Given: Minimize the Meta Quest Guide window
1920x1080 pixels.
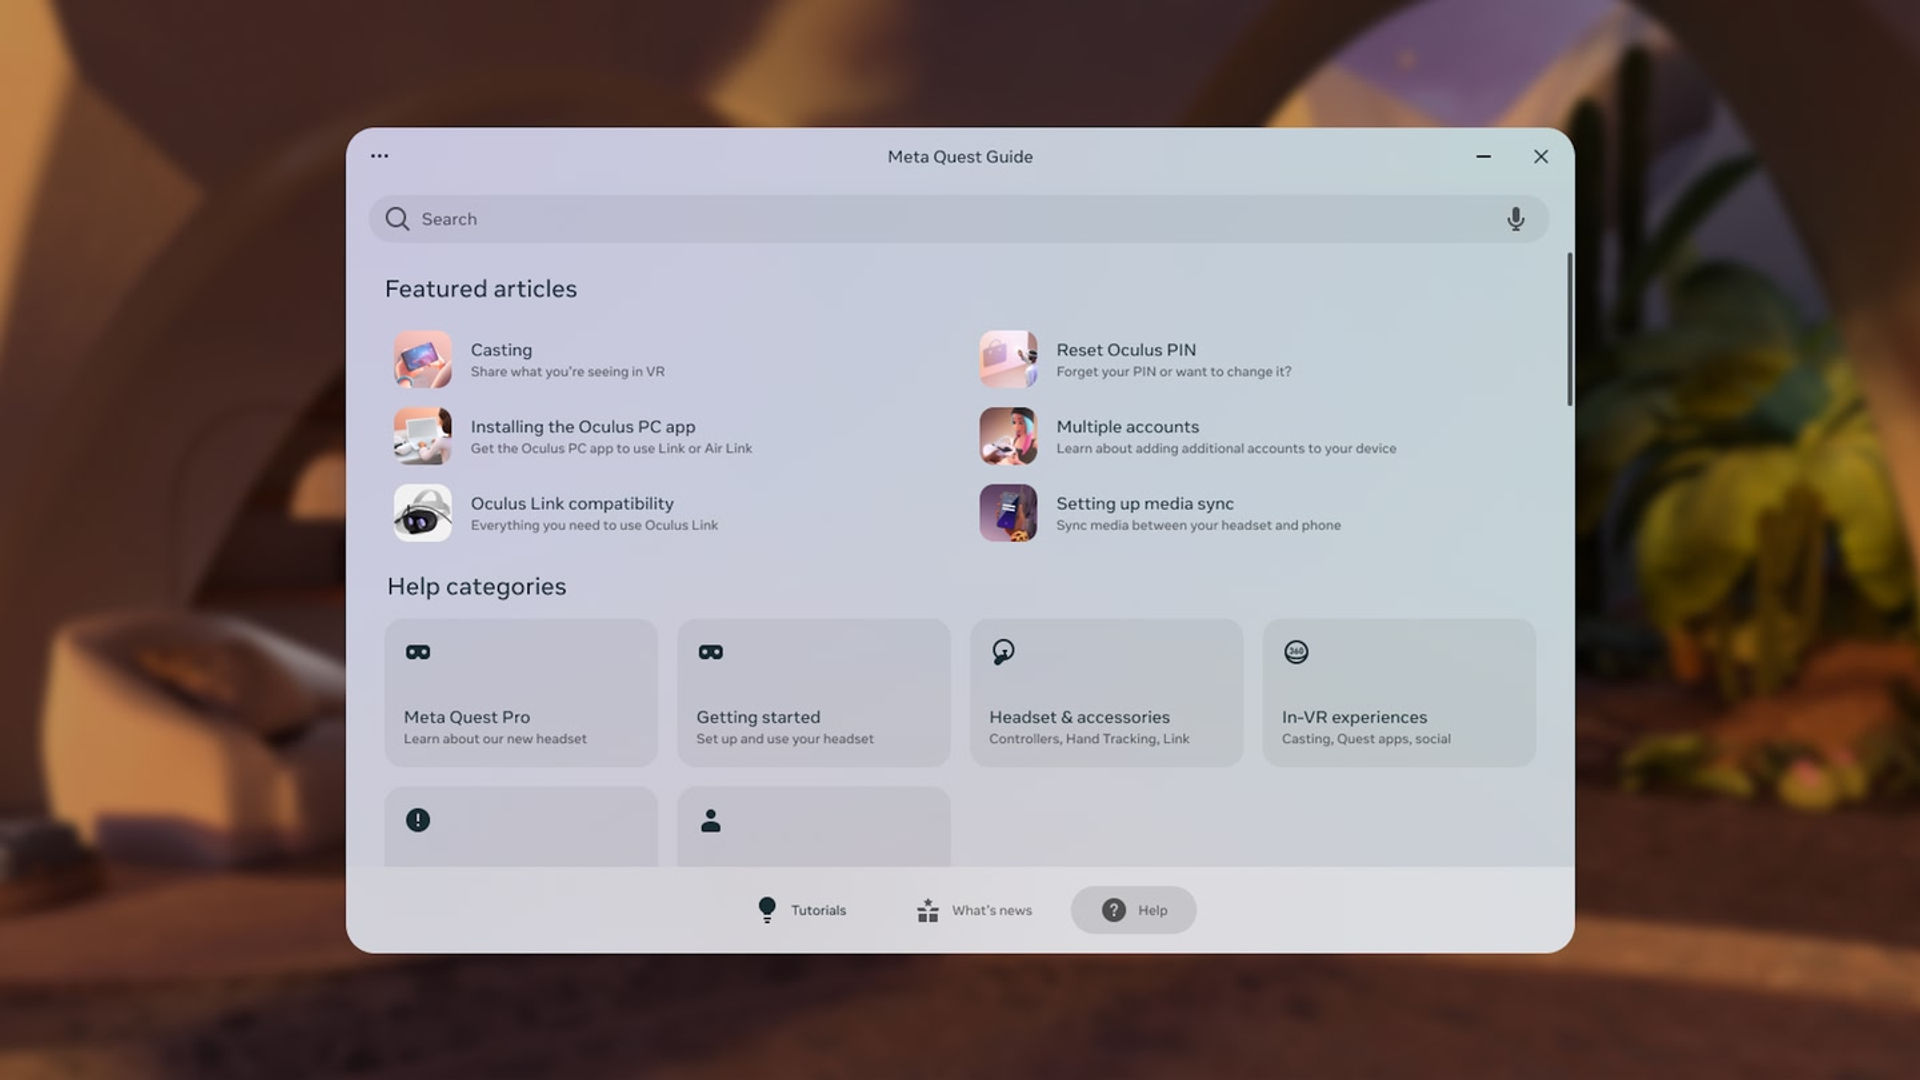Looking at the screenshot, I should click(1484, 157).
